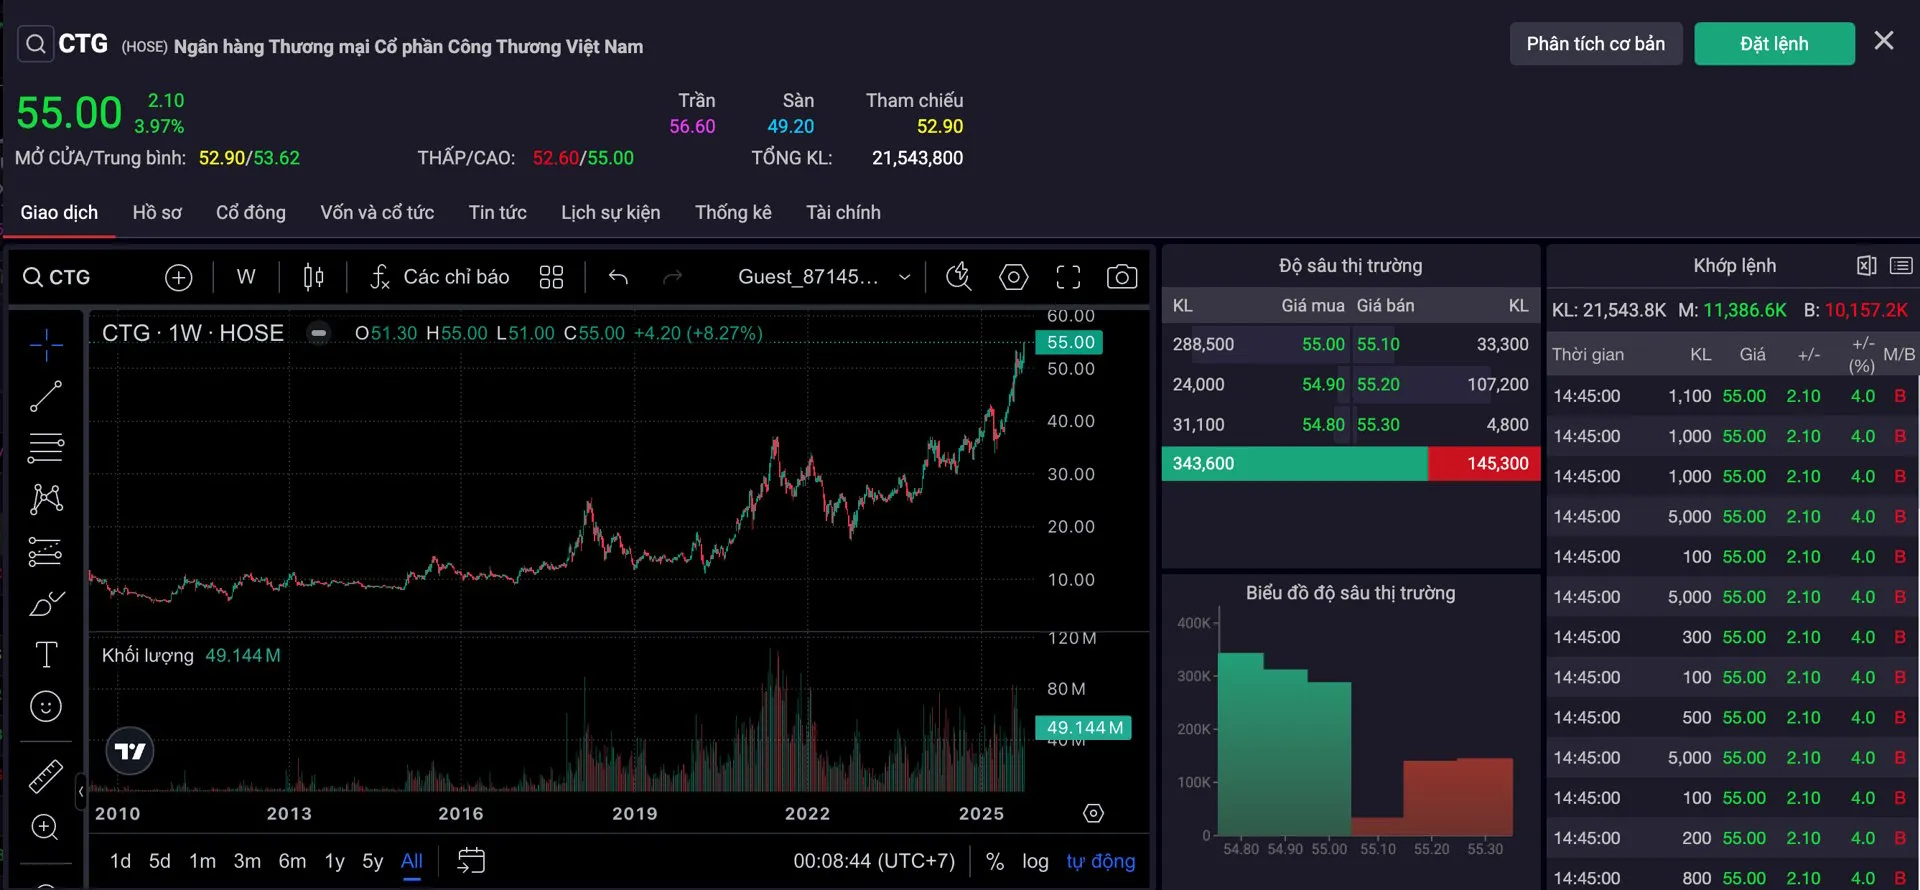Viewport: 1920px width, 890px height.
Task: Click best bid price 55.00 in market depth
Action: (x=1323, y=344)
